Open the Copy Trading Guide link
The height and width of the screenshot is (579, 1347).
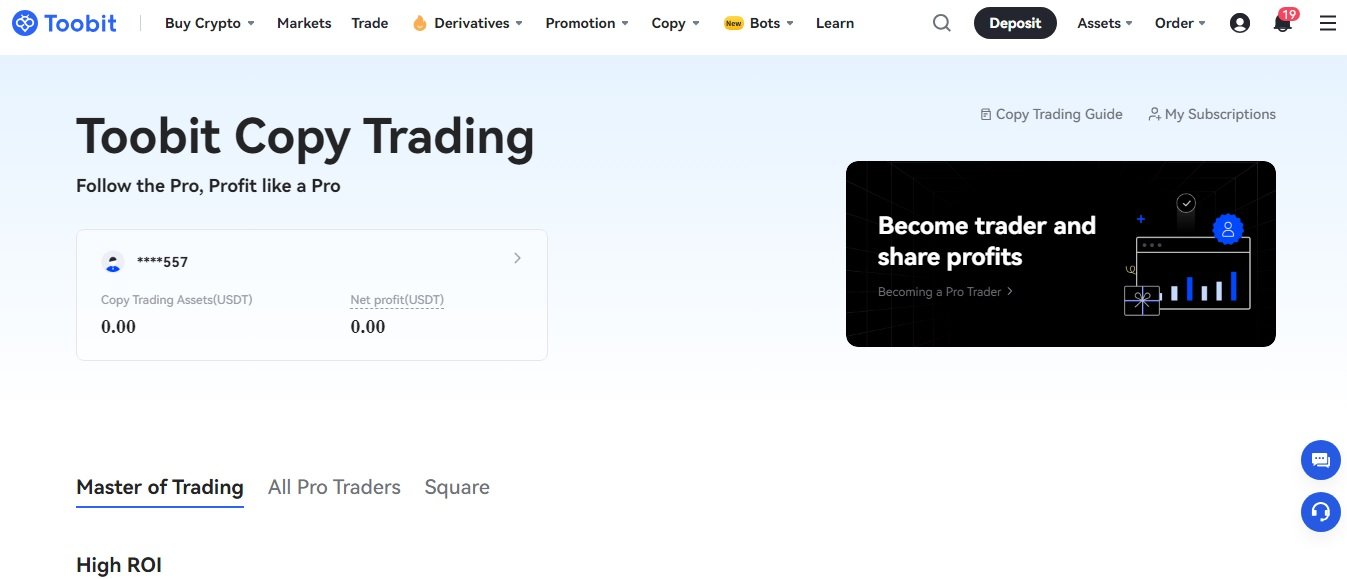[1051, 114]
